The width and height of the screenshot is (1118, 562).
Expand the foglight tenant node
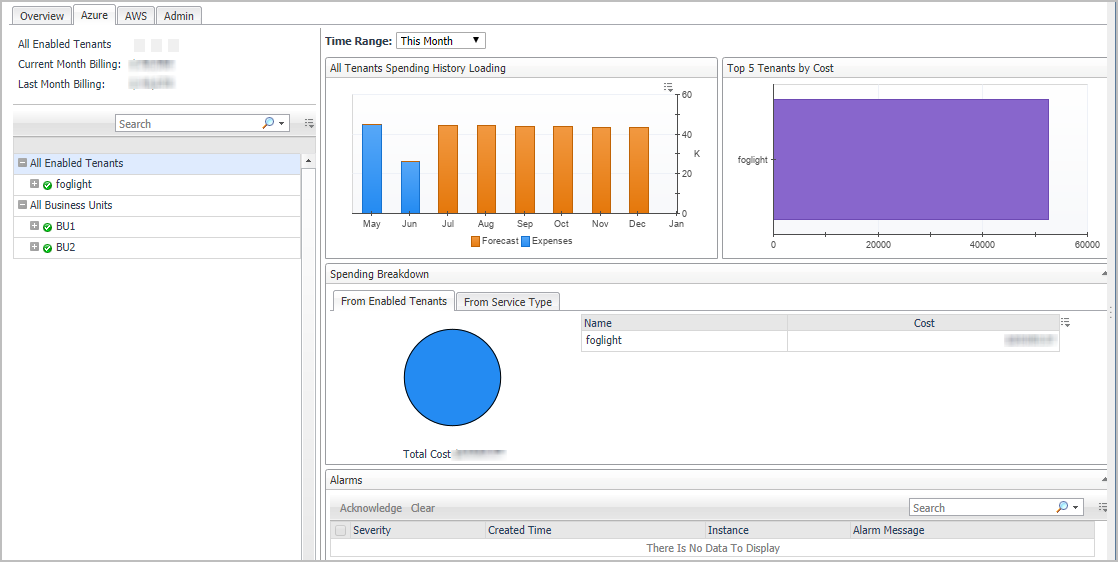(x=35, y=184)
